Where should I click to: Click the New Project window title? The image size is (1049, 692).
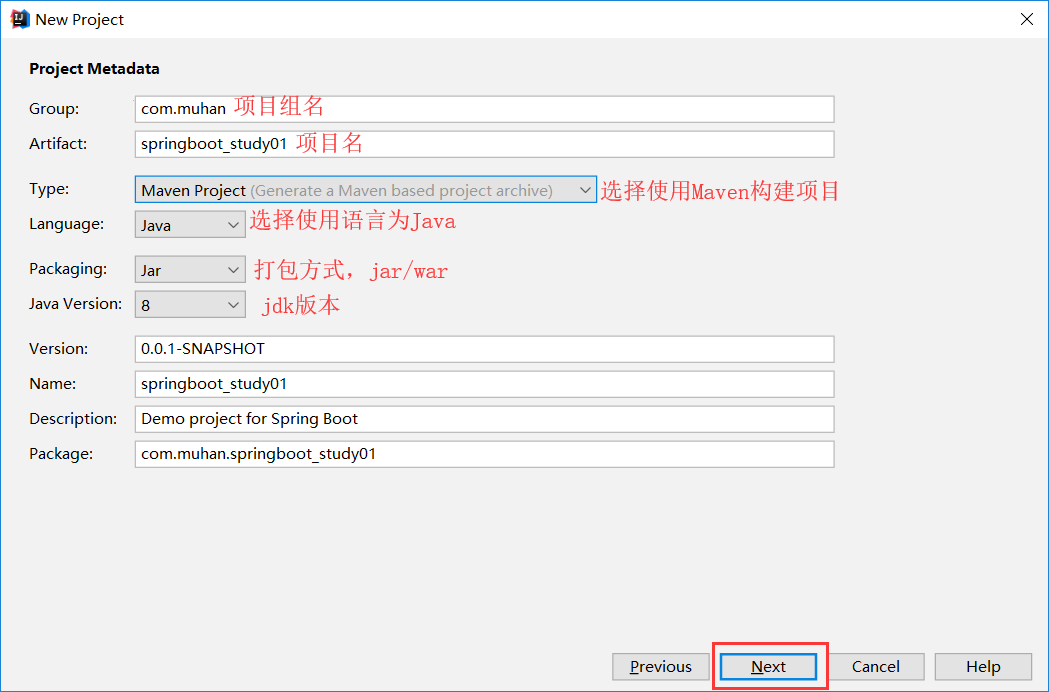(x=80, y=19)
